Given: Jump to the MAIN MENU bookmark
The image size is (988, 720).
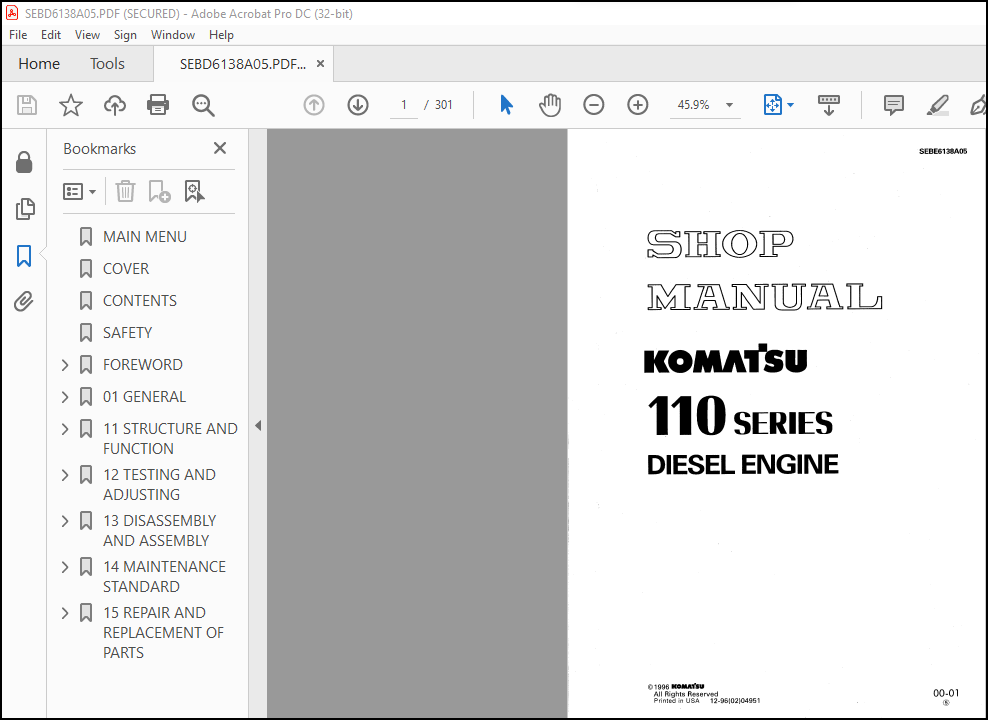Looking at the screenshot, I should point(145,237).
